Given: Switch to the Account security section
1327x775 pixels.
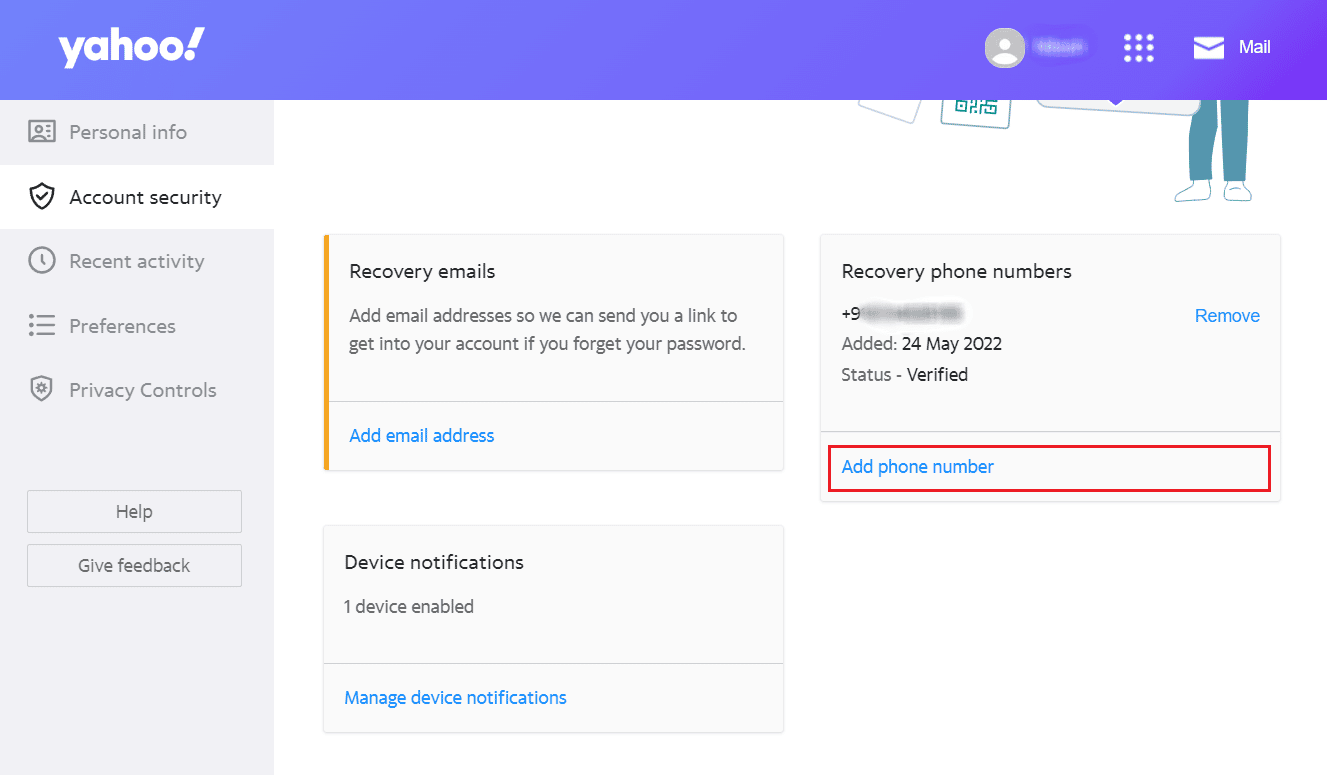Looking at the screenshot, I should click(x=146, y=196).
